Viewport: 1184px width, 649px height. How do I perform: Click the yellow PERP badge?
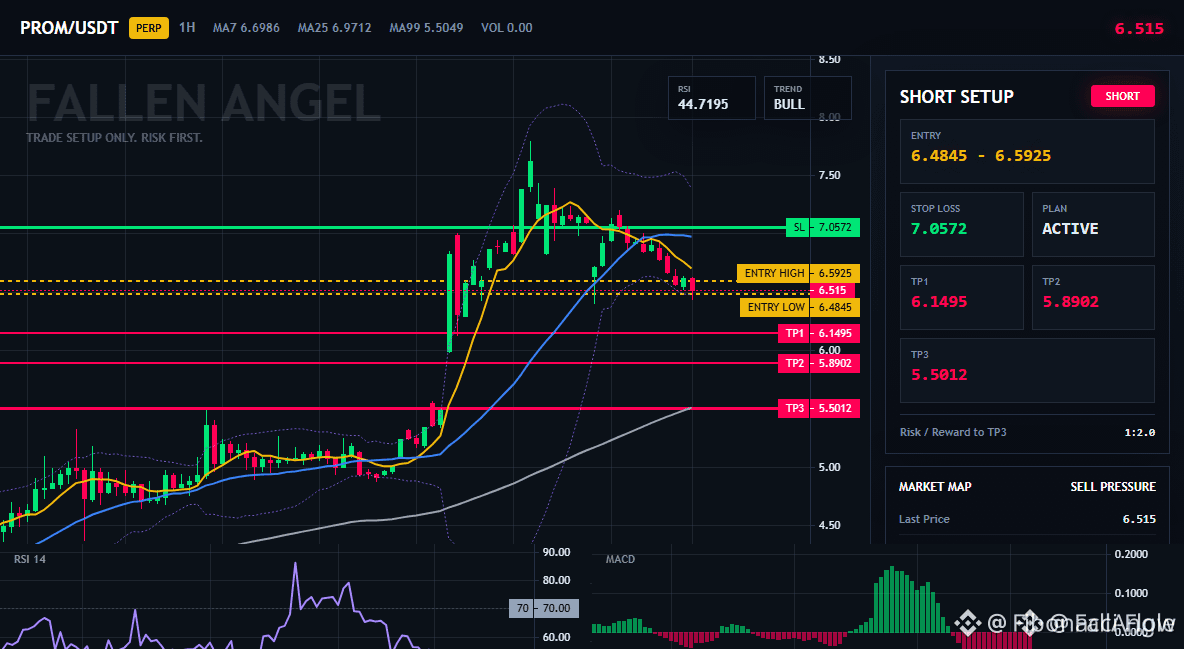click(x=149, y=28)
